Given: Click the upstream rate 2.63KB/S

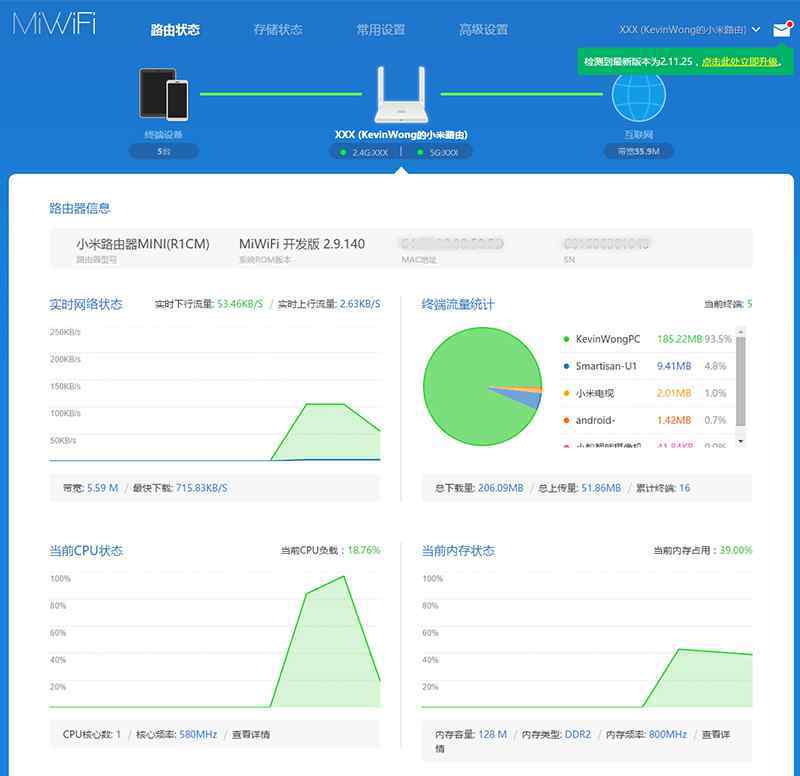Looking at the screenshot, I should click(x=360, y=304).
